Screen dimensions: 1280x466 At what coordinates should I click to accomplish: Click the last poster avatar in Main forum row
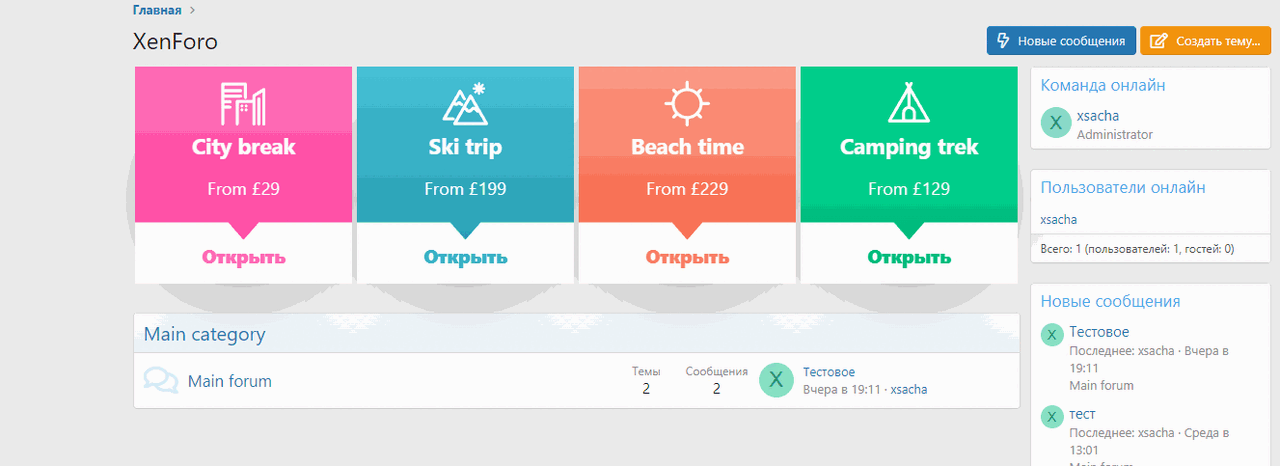point(776,380)
